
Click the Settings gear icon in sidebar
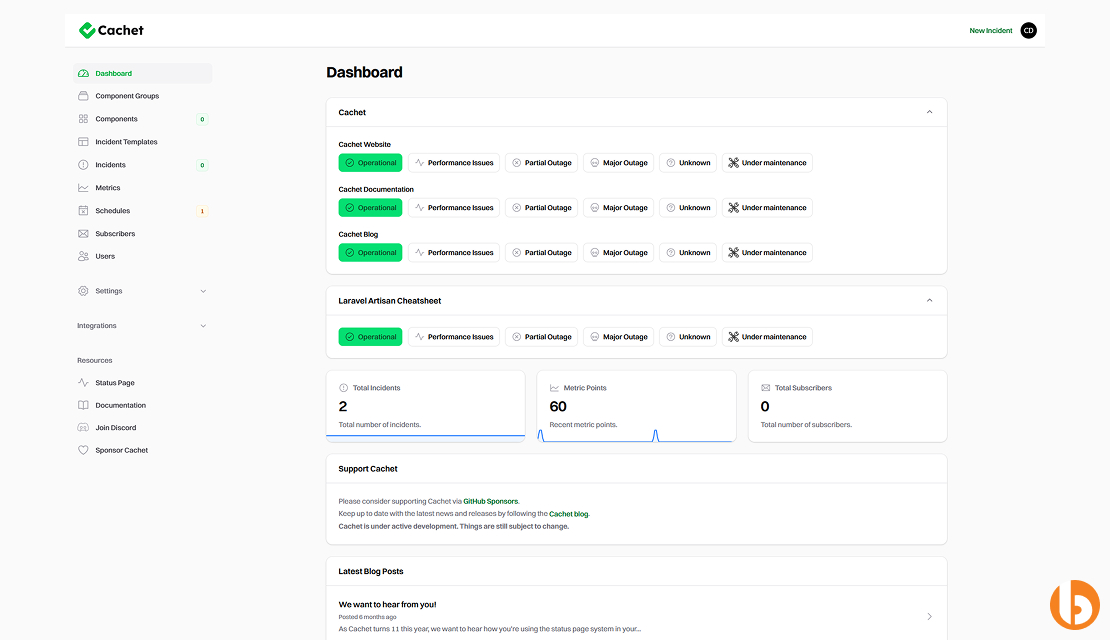83,291
